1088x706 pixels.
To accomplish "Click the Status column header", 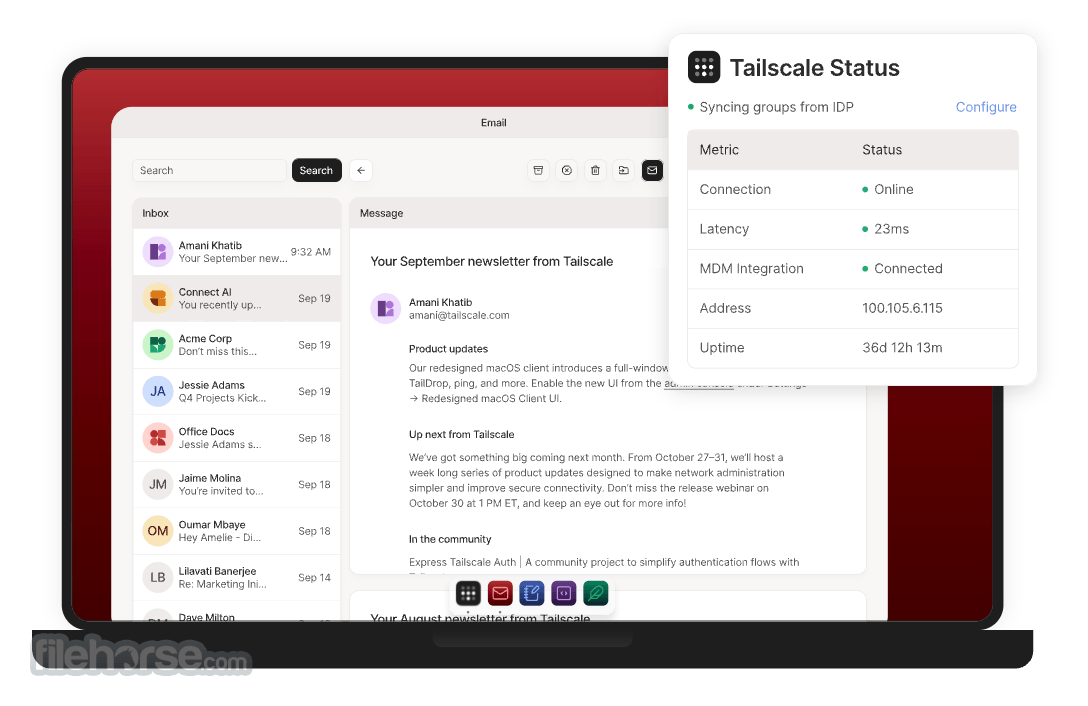I will 882,150.
